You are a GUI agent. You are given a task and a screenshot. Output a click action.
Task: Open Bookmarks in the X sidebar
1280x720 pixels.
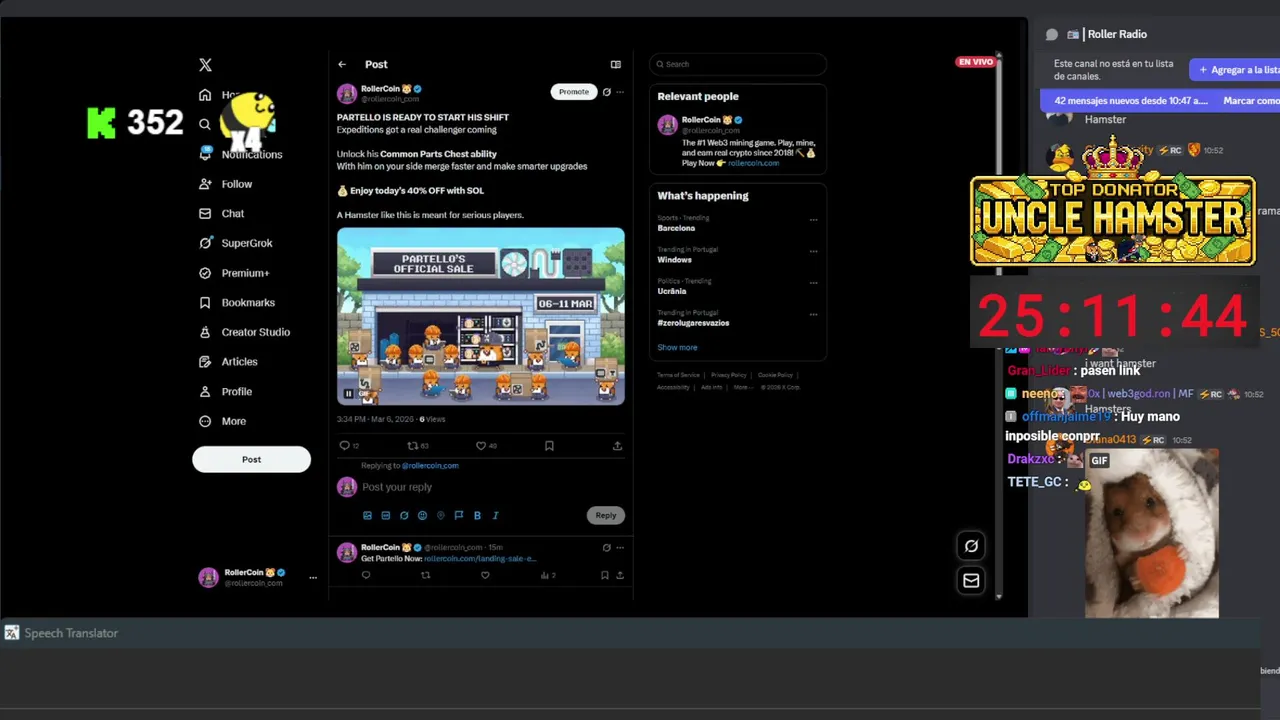236,302
